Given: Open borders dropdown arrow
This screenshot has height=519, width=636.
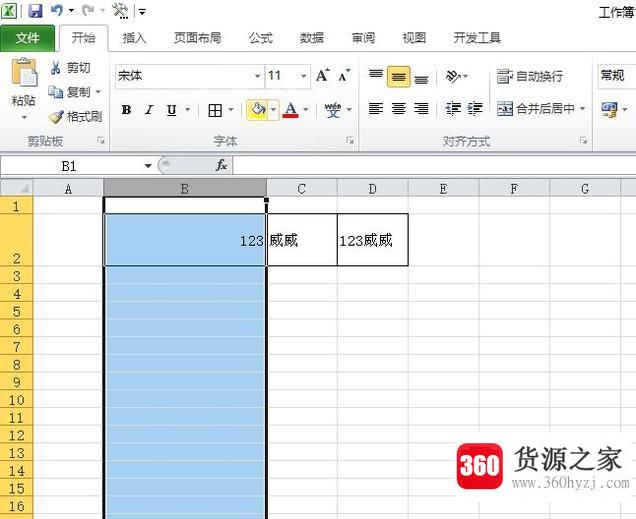Looking at the screenshot, I should pos(231,109).
